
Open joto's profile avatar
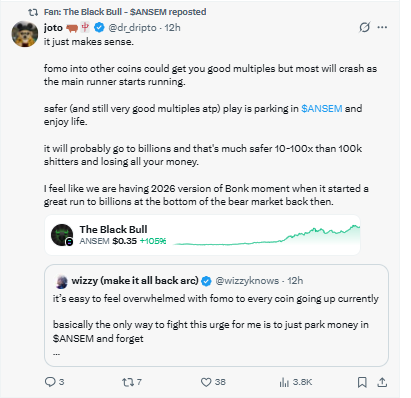point(24,34)
